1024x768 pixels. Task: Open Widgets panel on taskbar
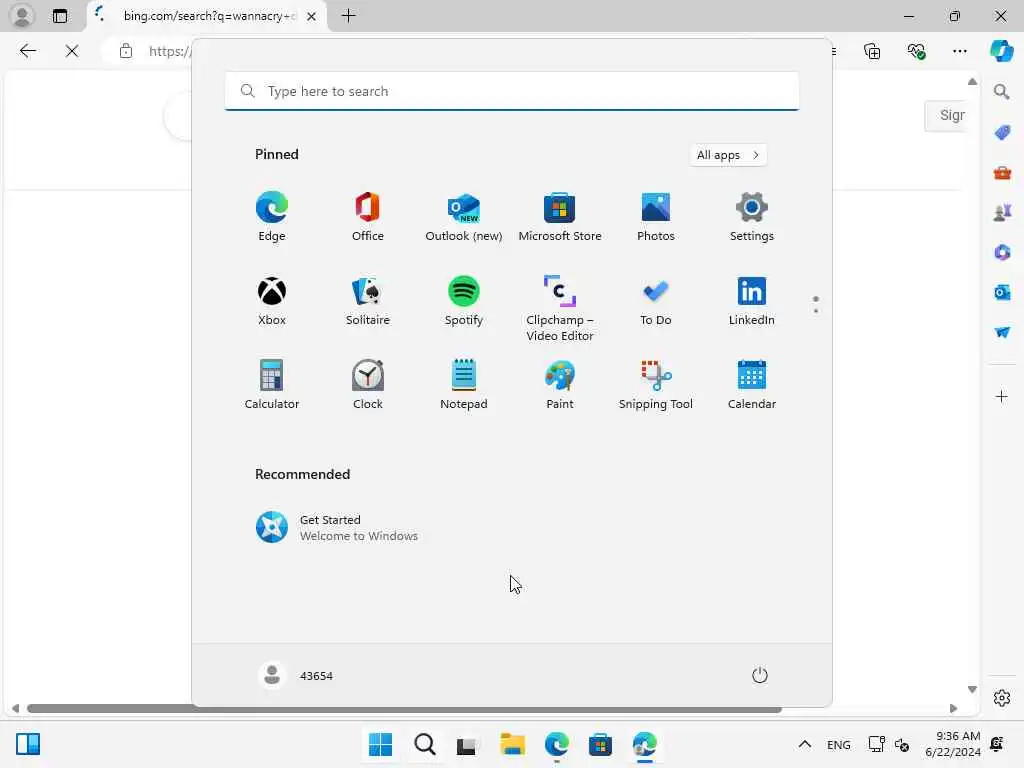point(28,744)
